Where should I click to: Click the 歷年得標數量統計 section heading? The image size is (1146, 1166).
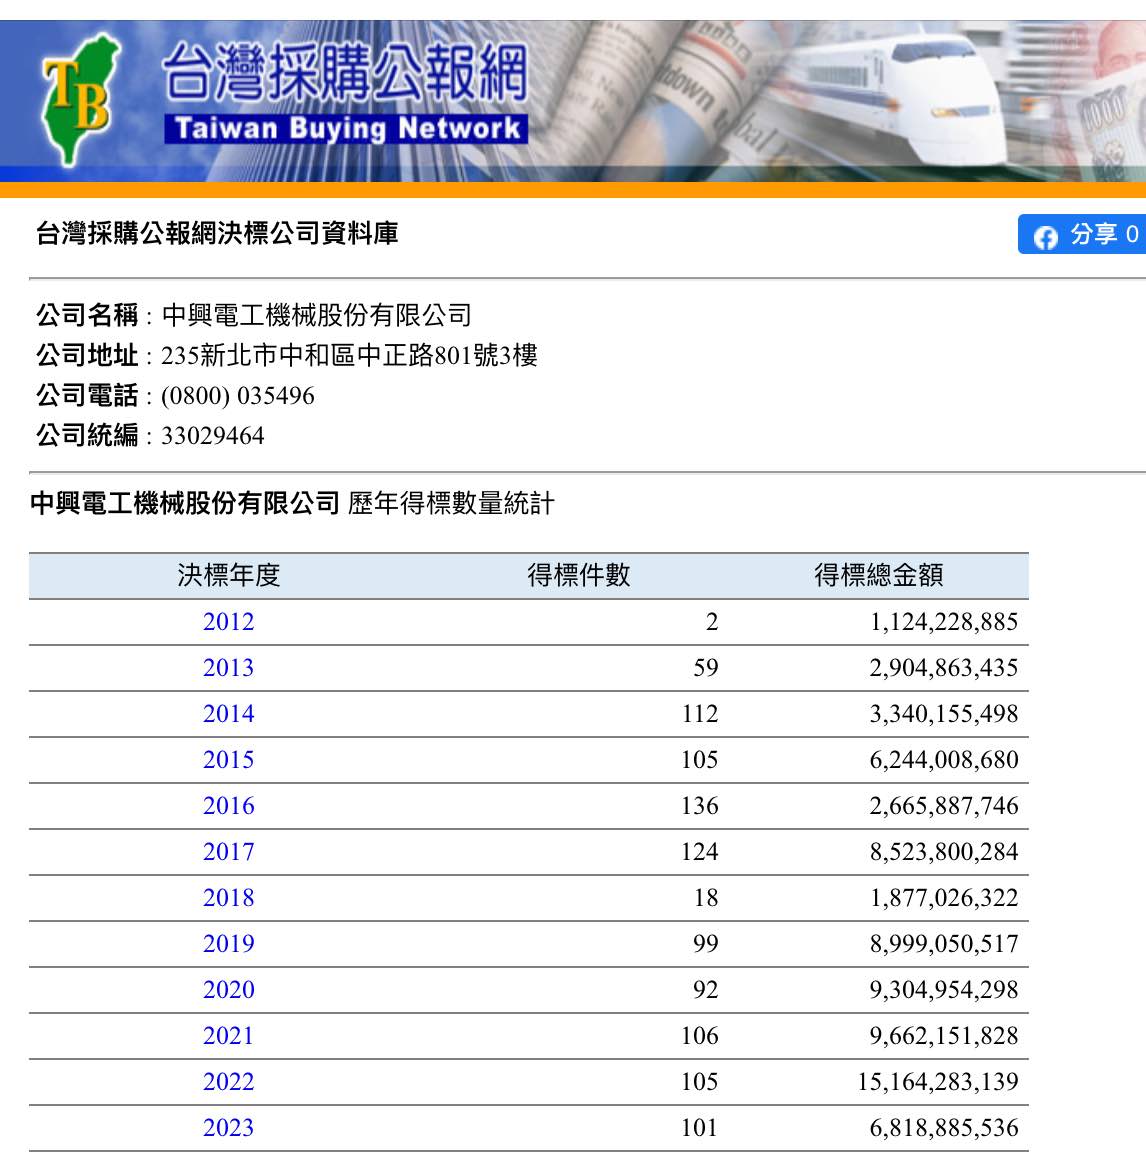coord(451,503)
